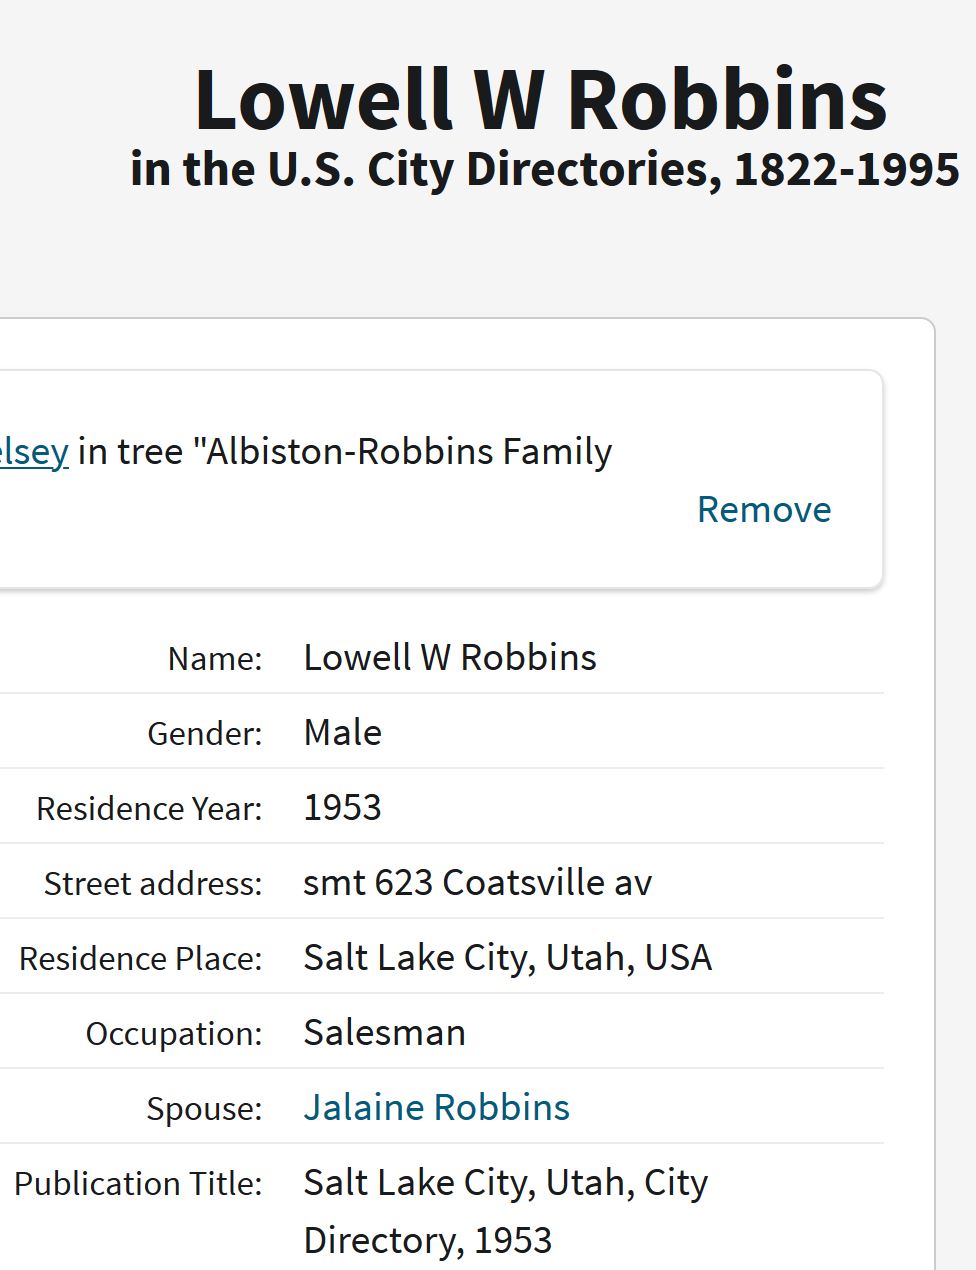This screenshot has height=1270, width=976.
Task: Click the Lowell W Robbins name field value
Action: [x=450, y=657]
